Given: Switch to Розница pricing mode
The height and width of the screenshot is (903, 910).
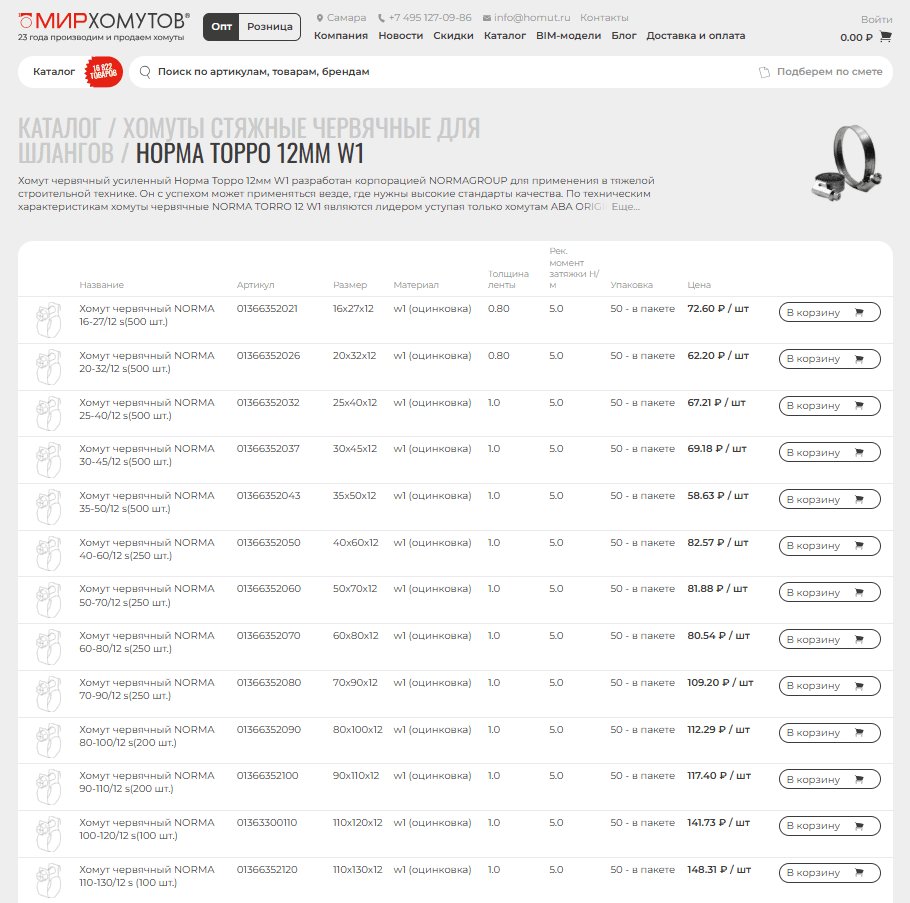Looking at the screenshot, I should pos(270,27).
